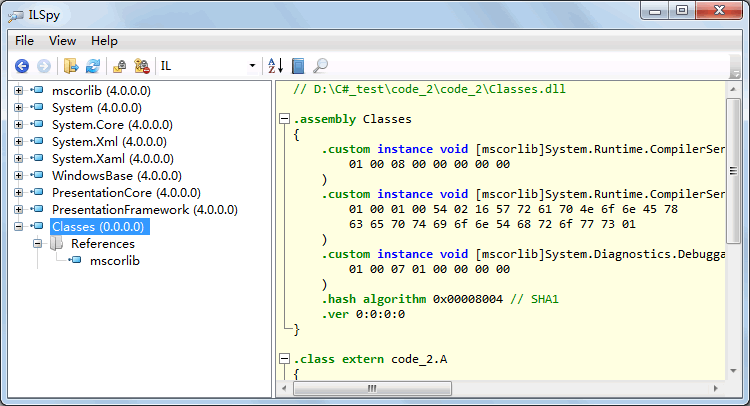Select mscorlib under References
Viewport: 750px width, 406px height.
pyautogui.click(x=115, y=261)
